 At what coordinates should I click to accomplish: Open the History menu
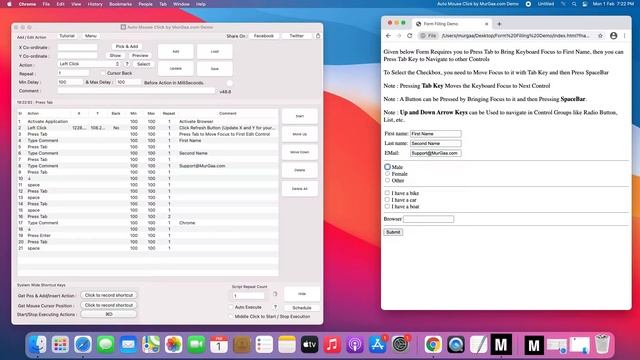[x=95, y=4]
